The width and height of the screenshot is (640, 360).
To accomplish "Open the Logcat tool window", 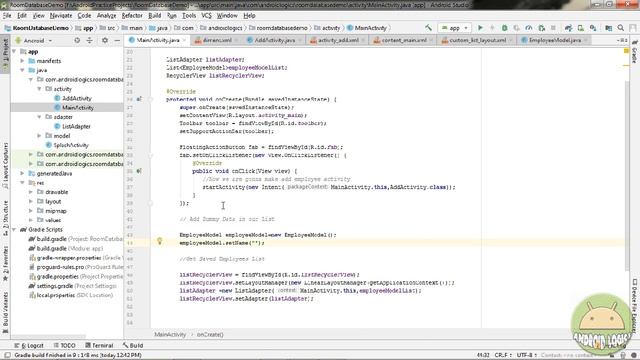I will pos(29,345).
